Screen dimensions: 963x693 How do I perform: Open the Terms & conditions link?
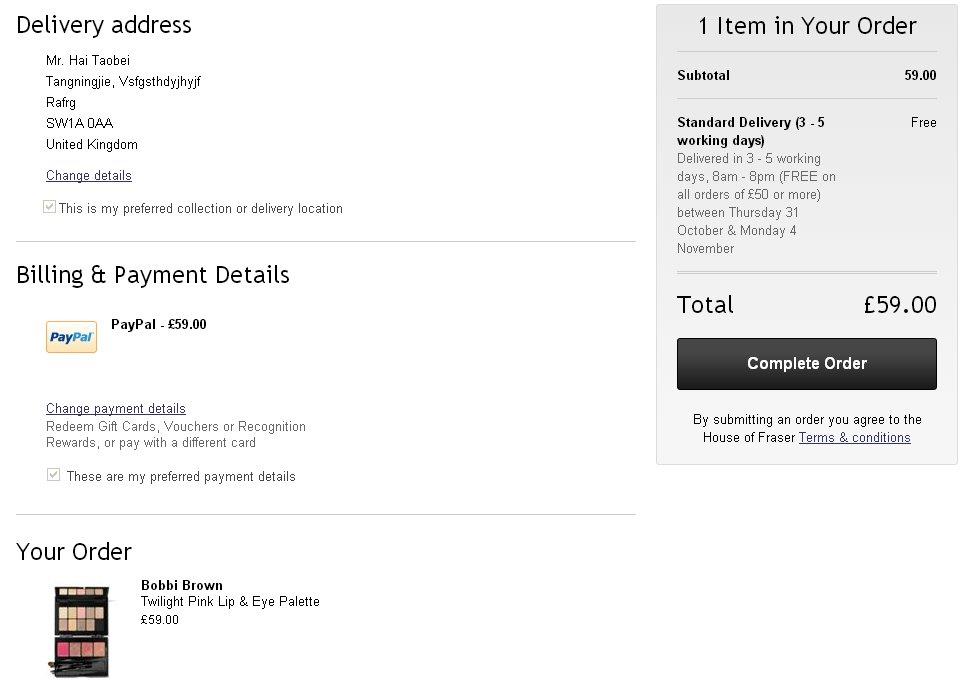coord(854,437)
